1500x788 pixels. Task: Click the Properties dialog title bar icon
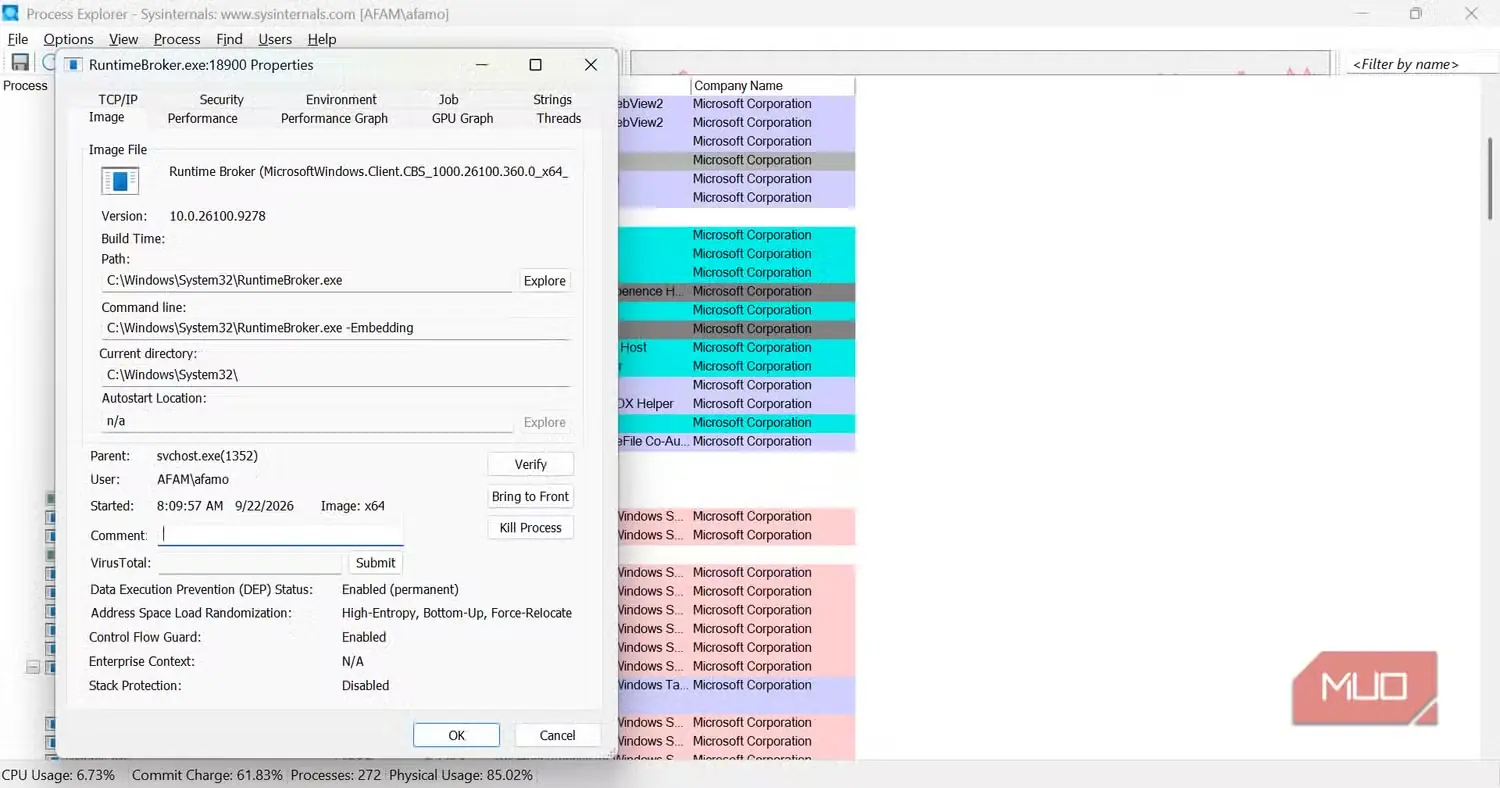tap(72, 65)
